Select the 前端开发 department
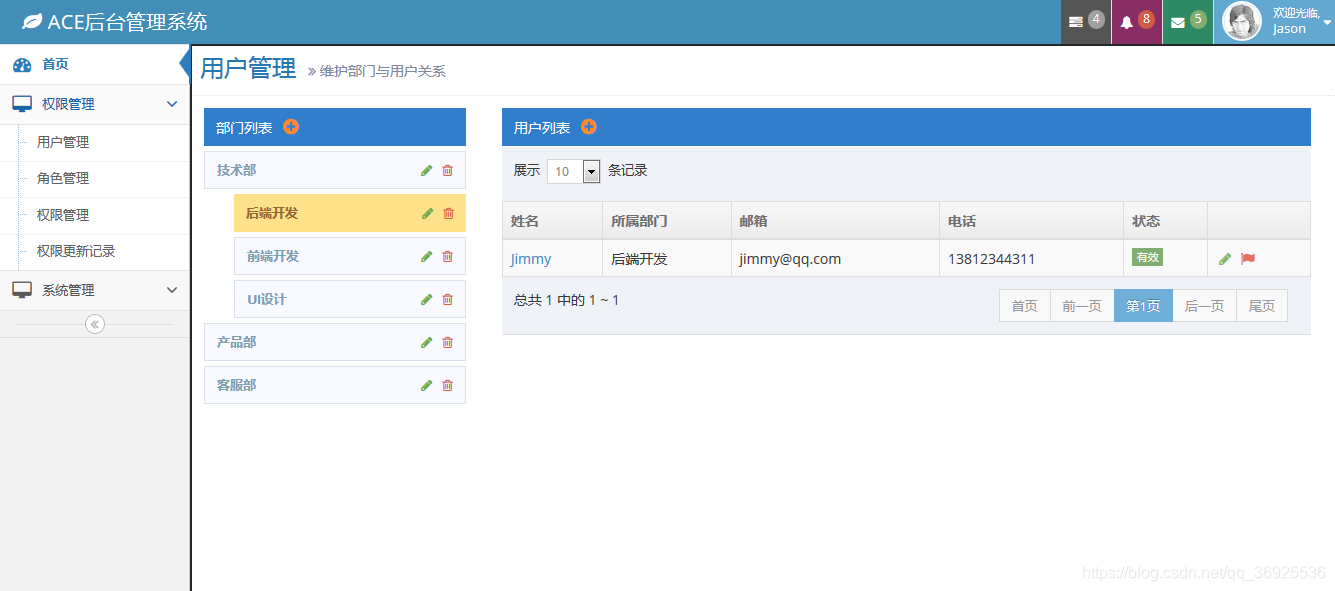The width and height of the screenshot is (1335, 591). coord(350,256)
